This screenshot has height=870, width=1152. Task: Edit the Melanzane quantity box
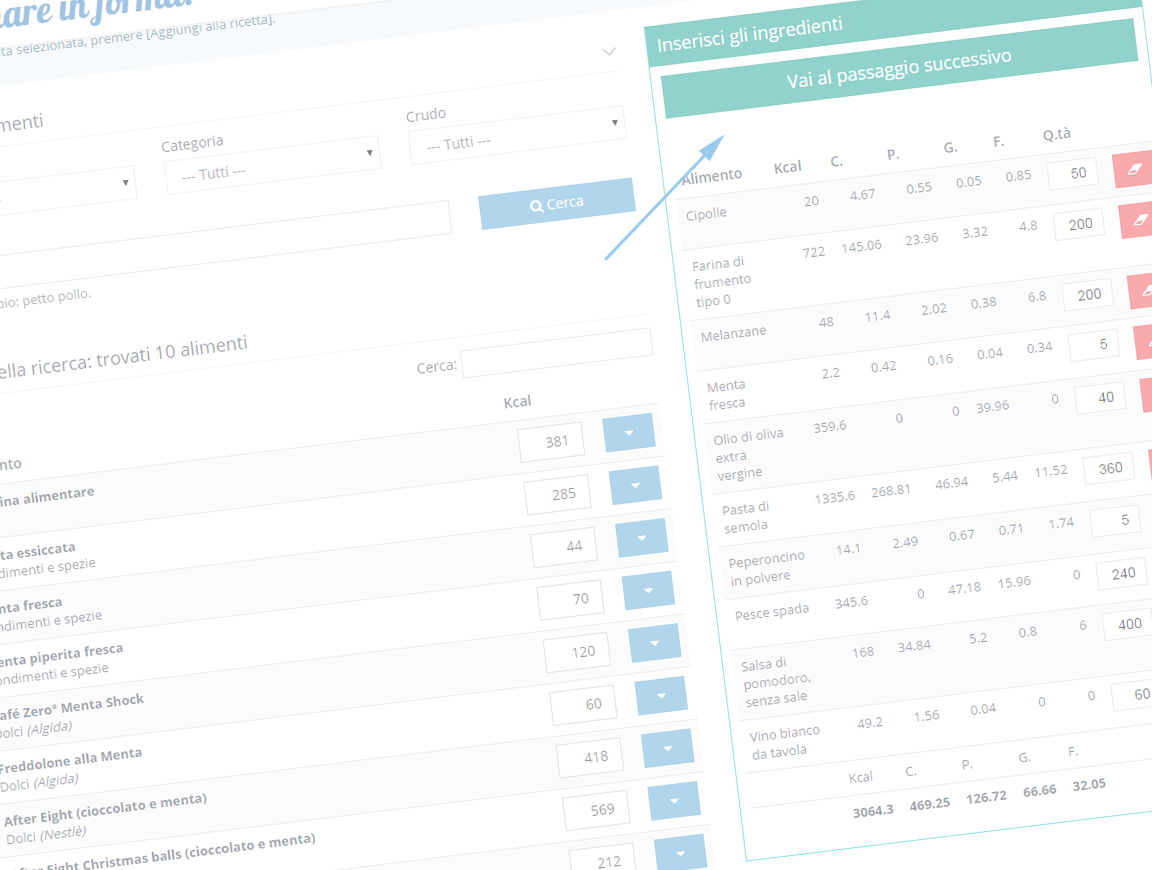point(1088,295)
